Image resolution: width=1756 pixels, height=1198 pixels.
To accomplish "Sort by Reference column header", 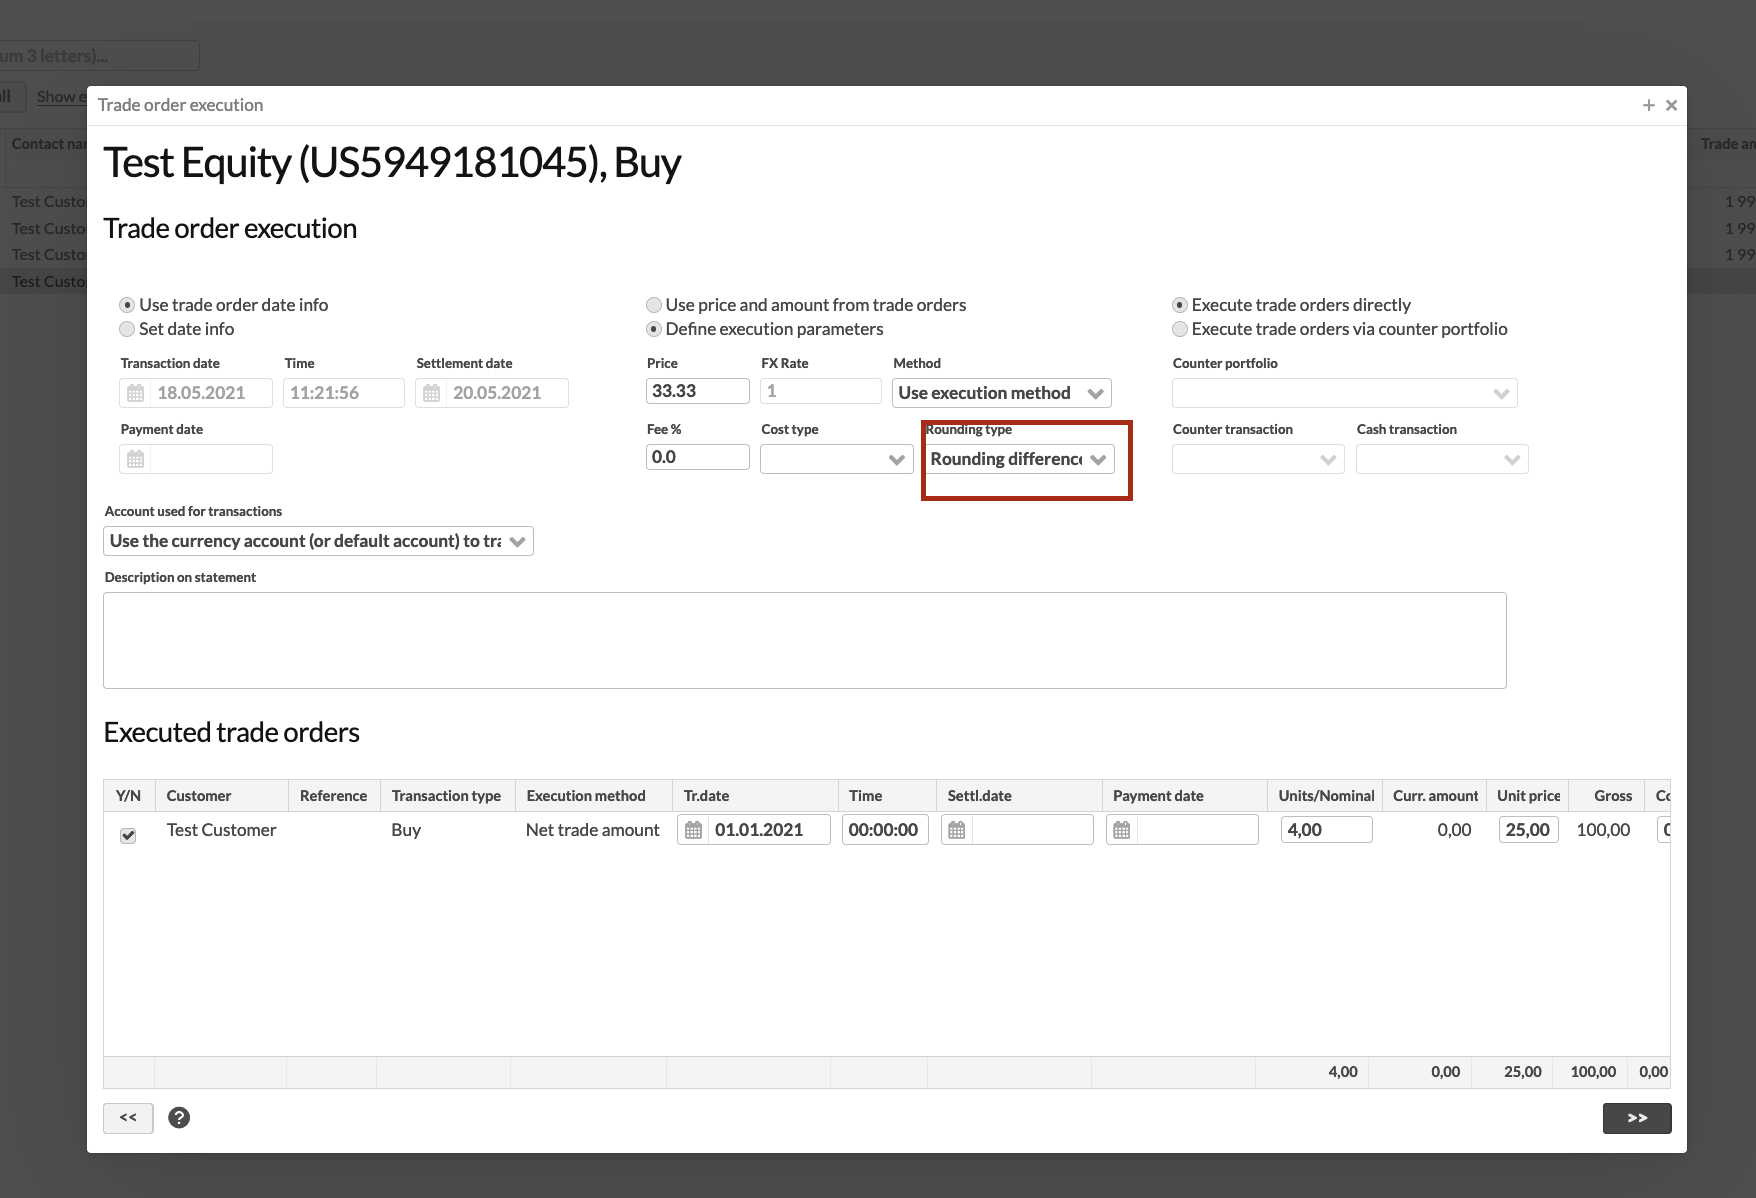I will pyautogui.click(x=334, y=796).
